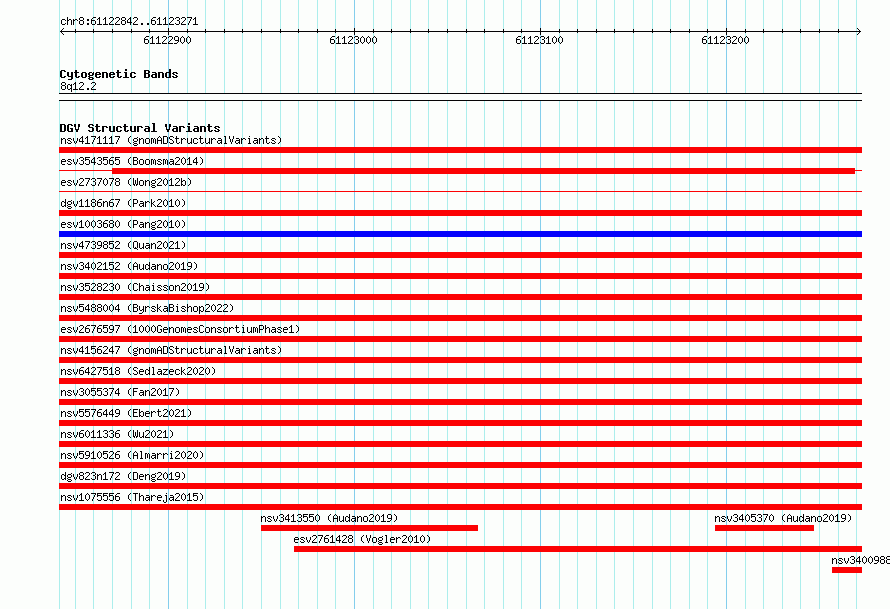
Task: Click the nsv5576449 Ebert2021 label
Action: point(126,413)
